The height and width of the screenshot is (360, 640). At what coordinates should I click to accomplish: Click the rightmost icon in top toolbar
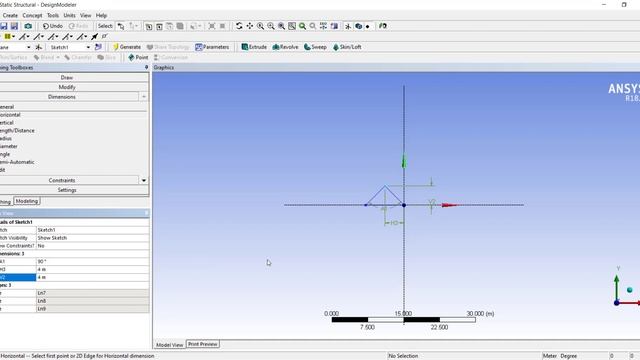(x=382, y=26)
